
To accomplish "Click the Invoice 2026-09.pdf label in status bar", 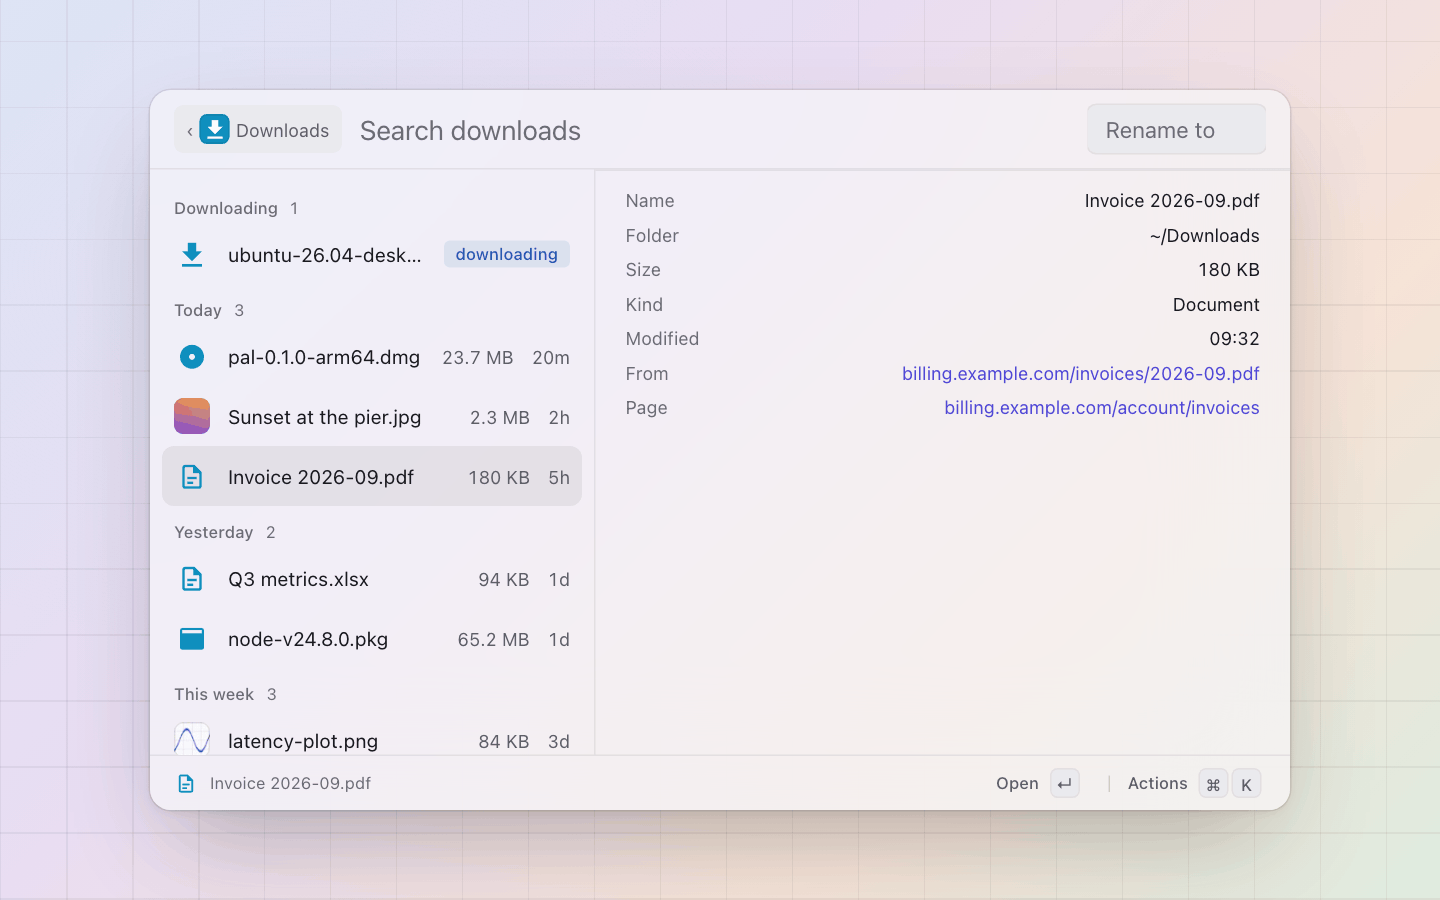I will (290, 784).
